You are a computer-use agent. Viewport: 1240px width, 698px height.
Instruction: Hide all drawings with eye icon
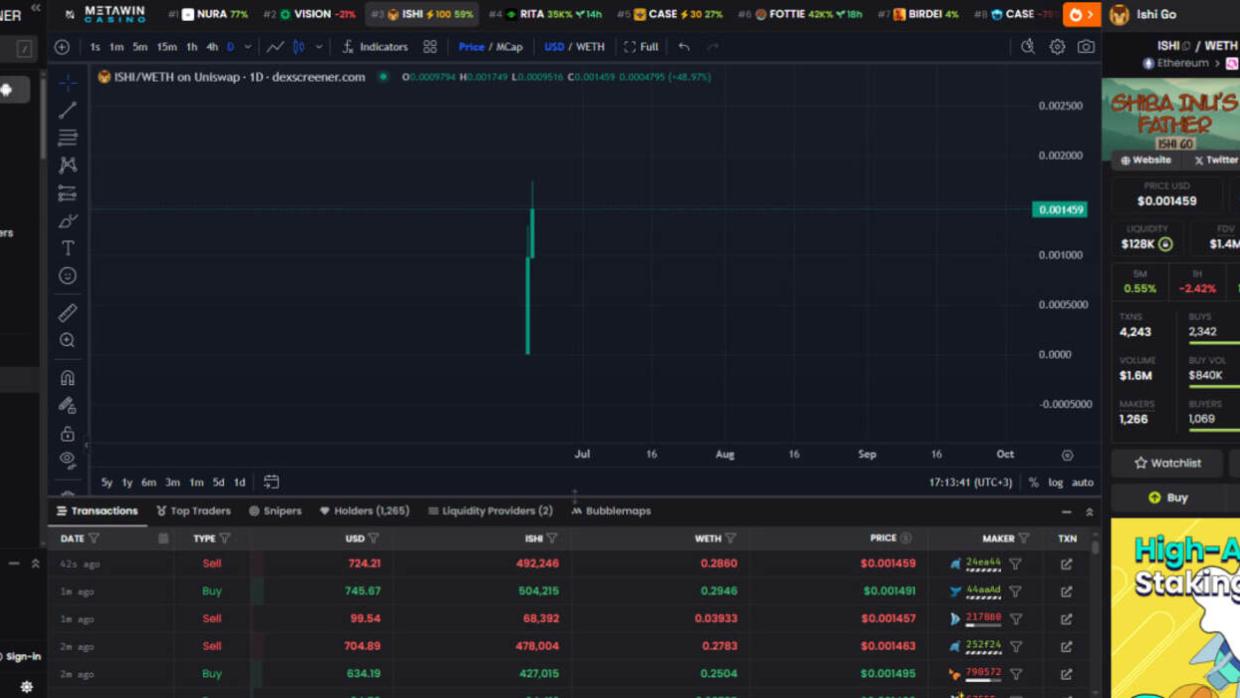(x=67, y=460)
